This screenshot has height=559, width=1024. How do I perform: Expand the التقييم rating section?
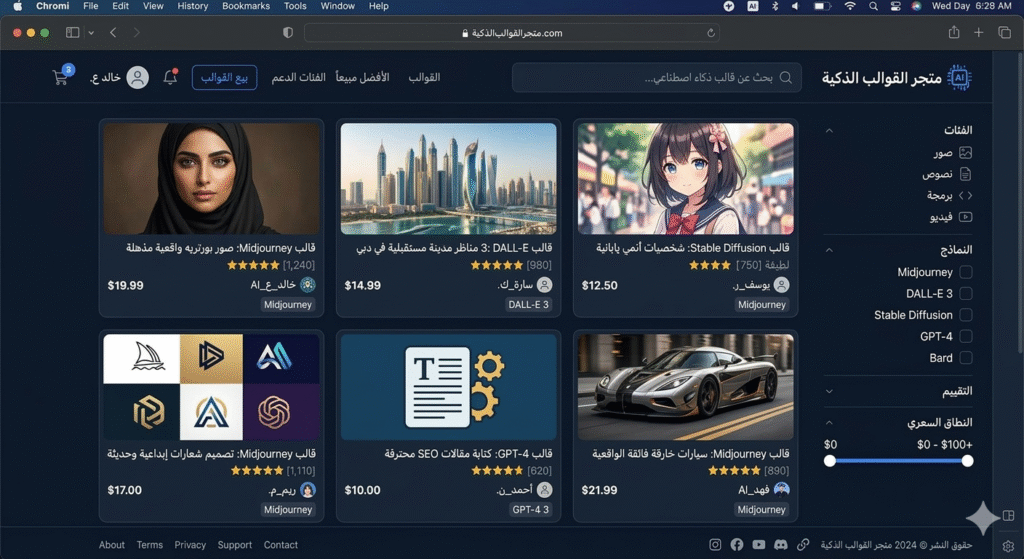pyautogui.click(x=829, y=391)
